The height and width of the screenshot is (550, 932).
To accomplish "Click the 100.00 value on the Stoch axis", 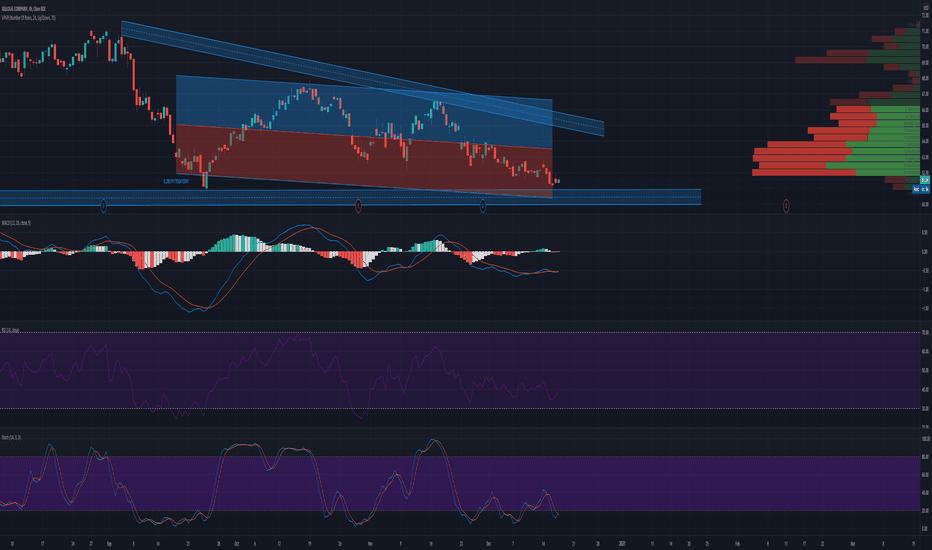I will coord(925,439).
